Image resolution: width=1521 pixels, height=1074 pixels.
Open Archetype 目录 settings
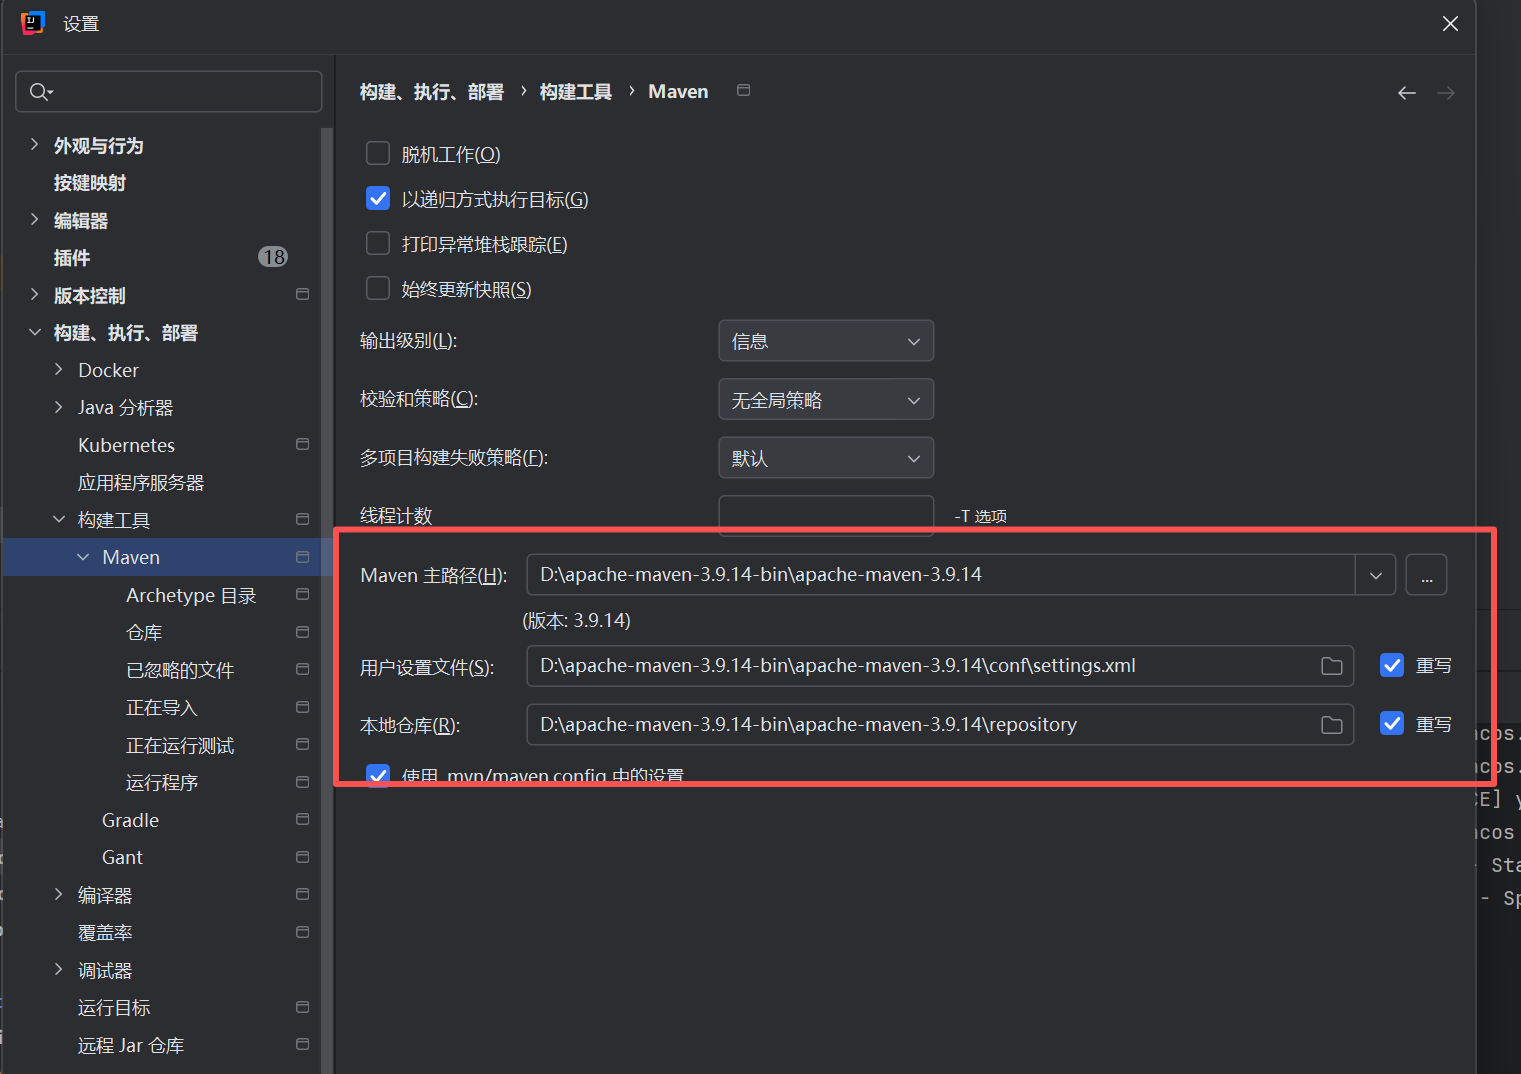click(x=191, y=595)
